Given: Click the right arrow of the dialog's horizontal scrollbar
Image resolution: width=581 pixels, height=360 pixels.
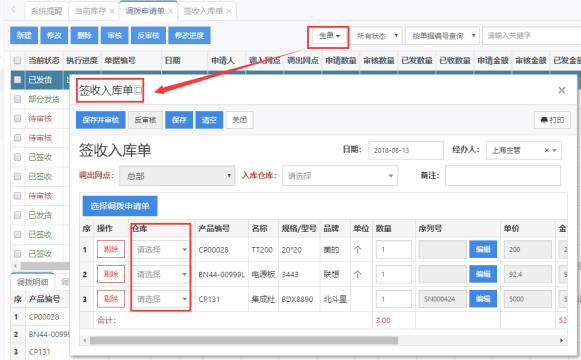Looking at the screenshot, I should coord(561,340).
